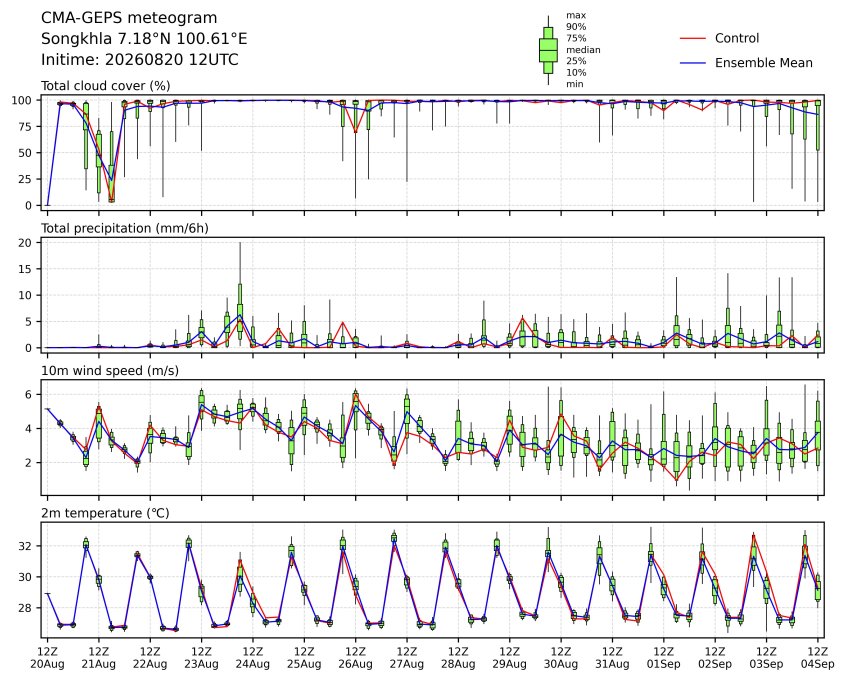Click the Total precipitation panel title

125,228
